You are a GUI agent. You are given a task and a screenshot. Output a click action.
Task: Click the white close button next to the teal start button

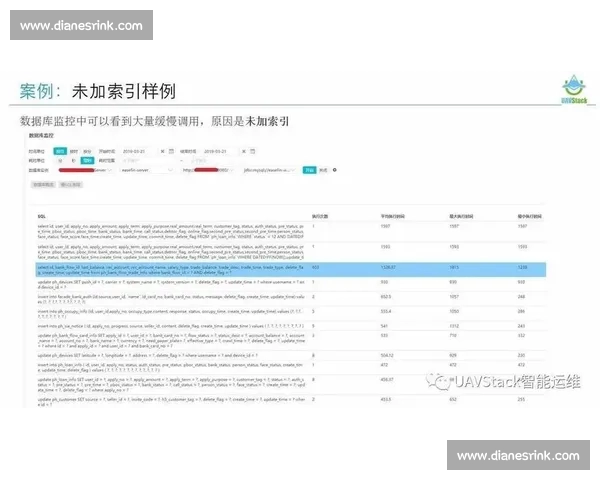click(x=323, y=170)
